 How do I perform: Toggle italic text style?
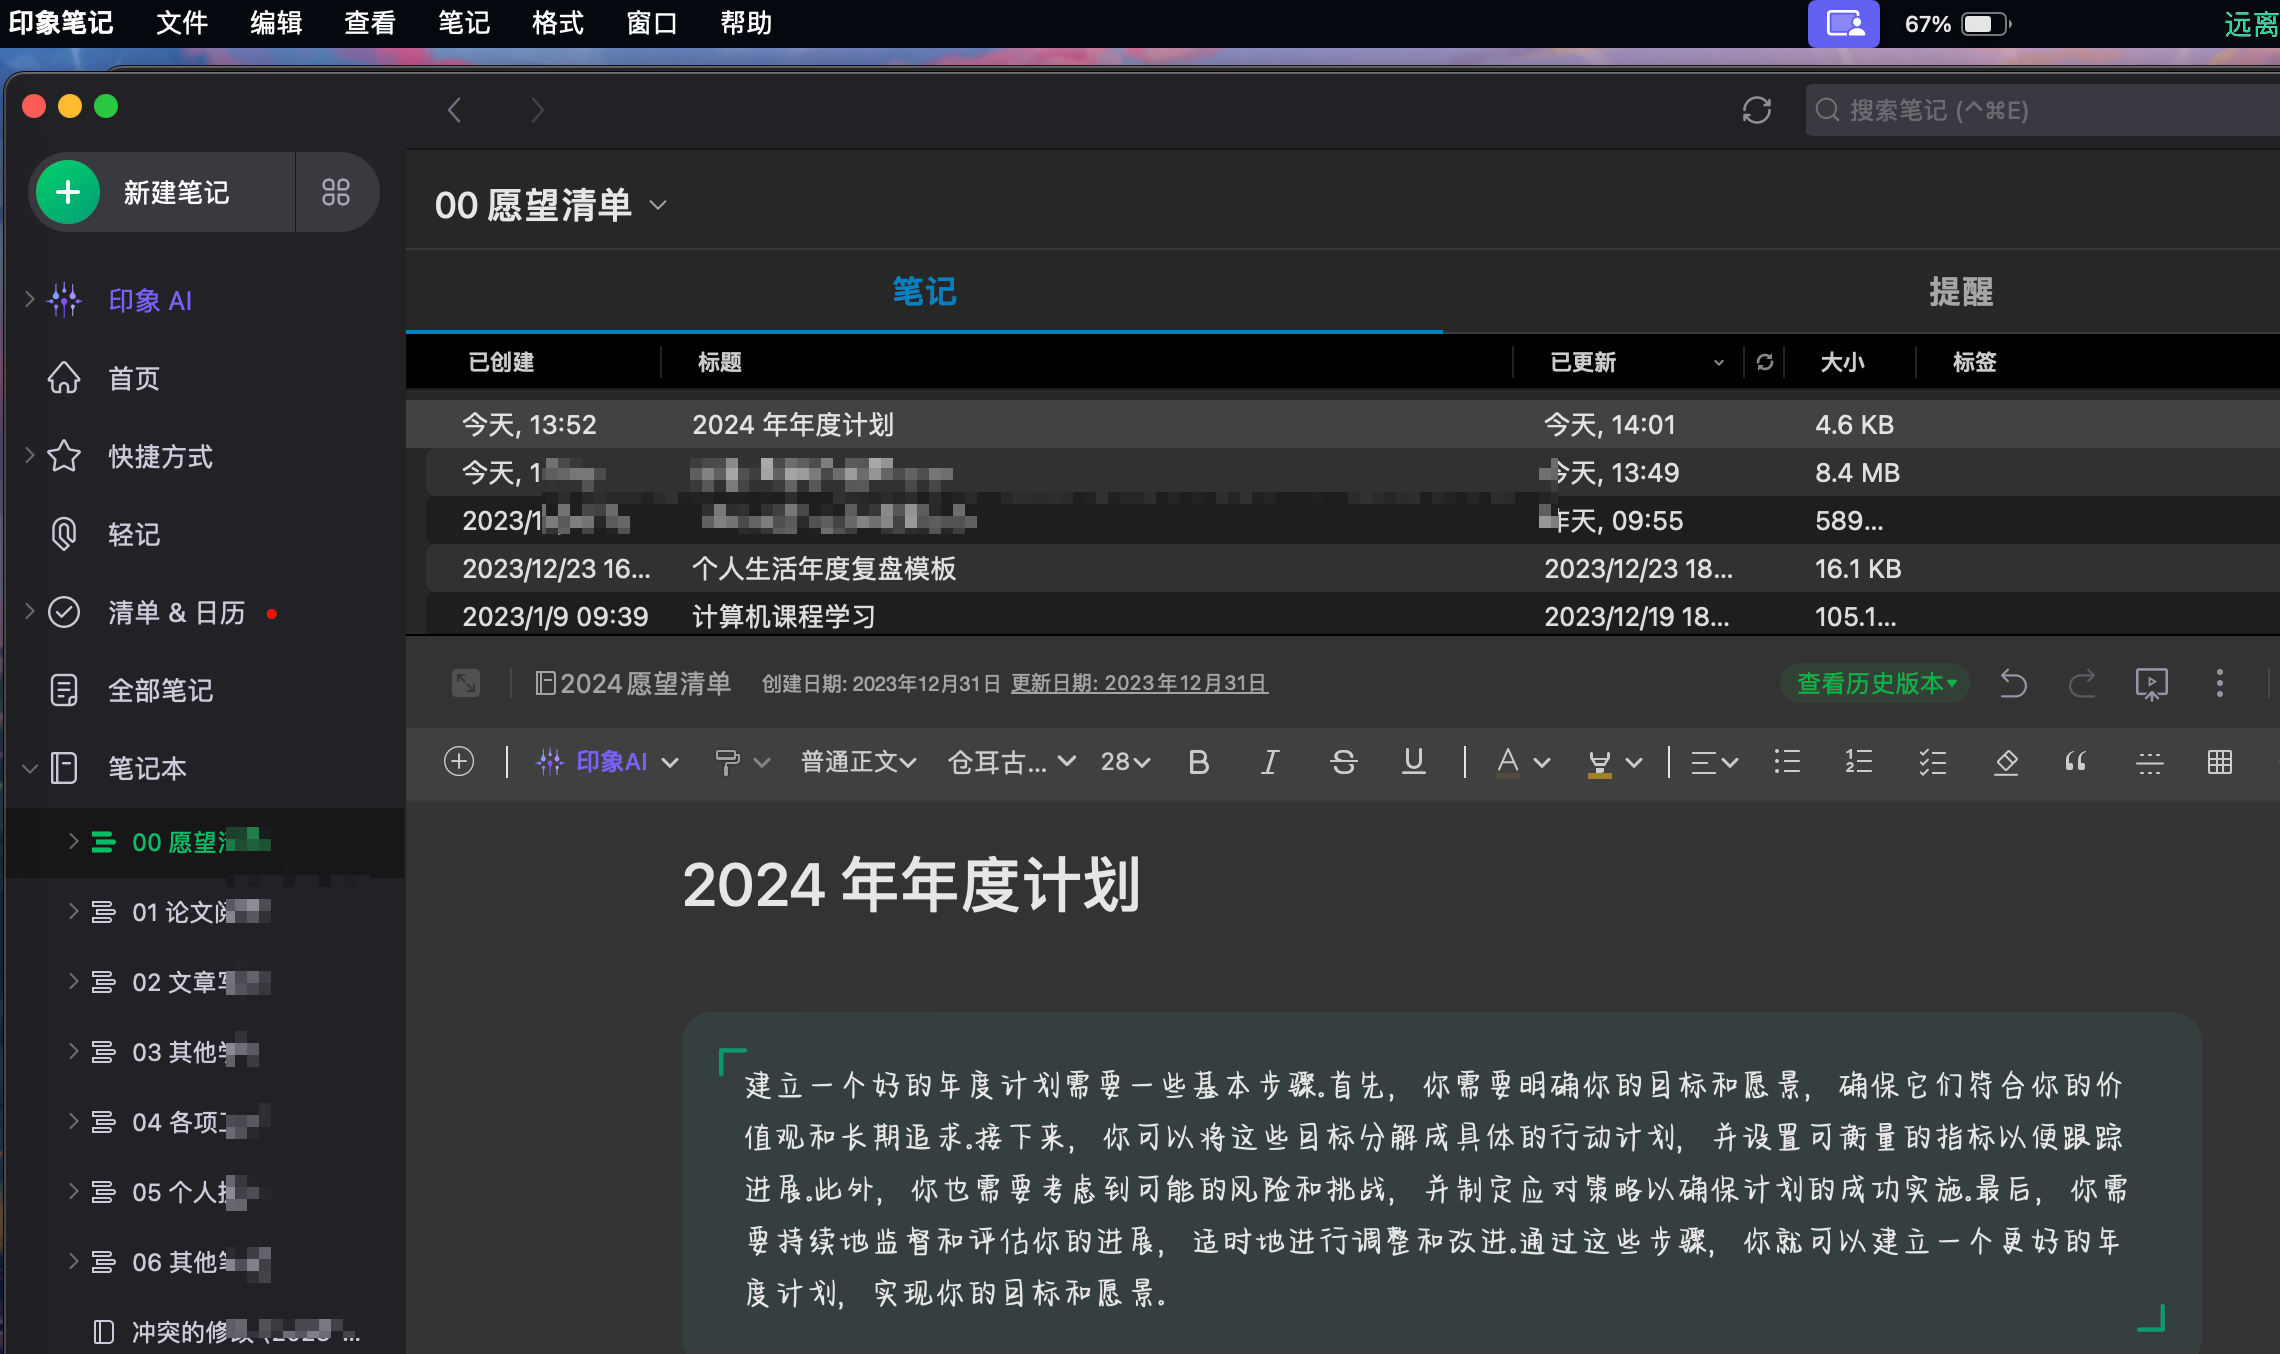(1269, 762)
